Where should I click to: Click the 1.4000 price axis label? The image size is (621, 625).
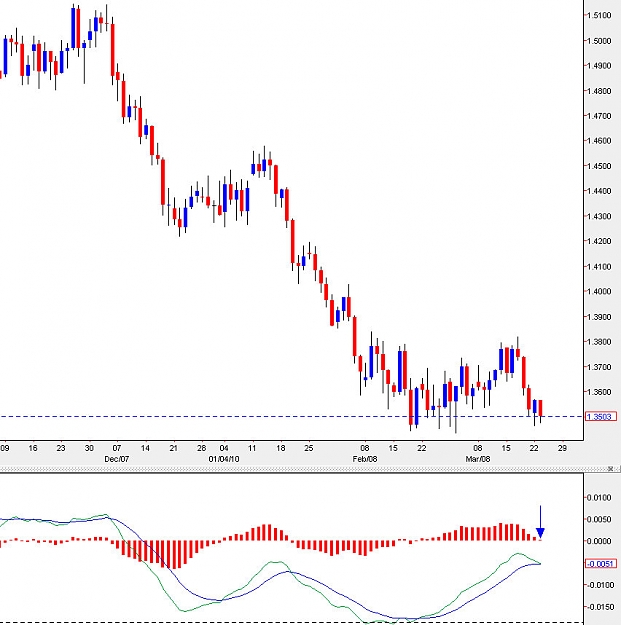(599, 292)
